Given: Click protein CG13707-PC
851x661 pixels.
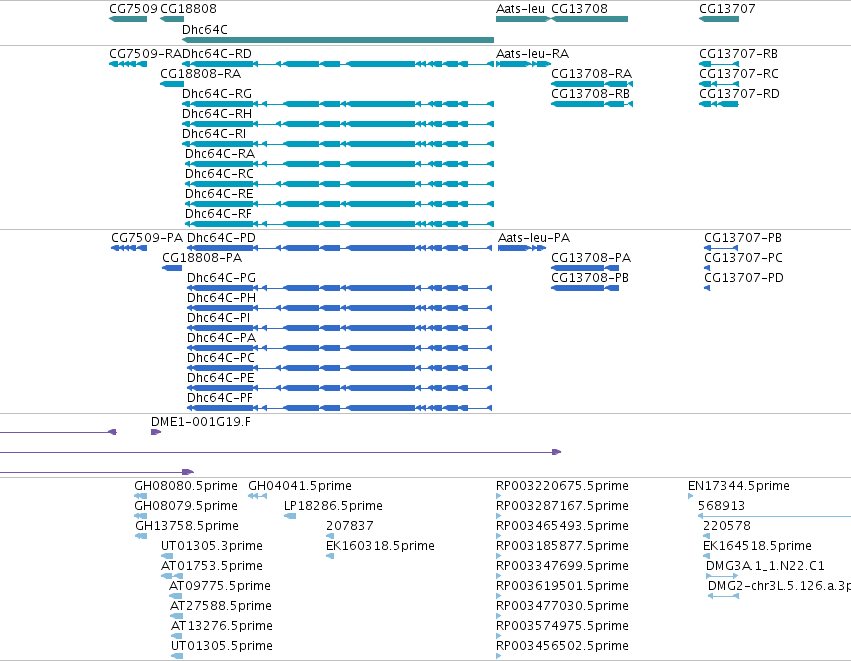Looking at the screenshot, I should [x=744, y=258].
